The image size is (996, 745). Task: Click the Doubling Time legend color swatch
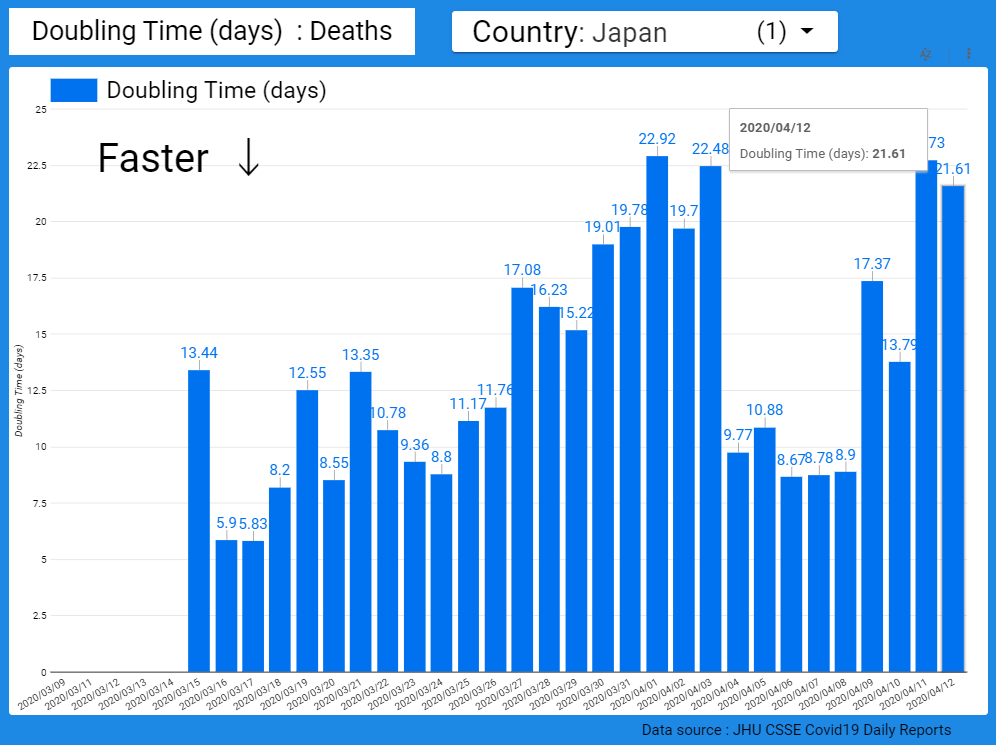[x=72, y=90]
